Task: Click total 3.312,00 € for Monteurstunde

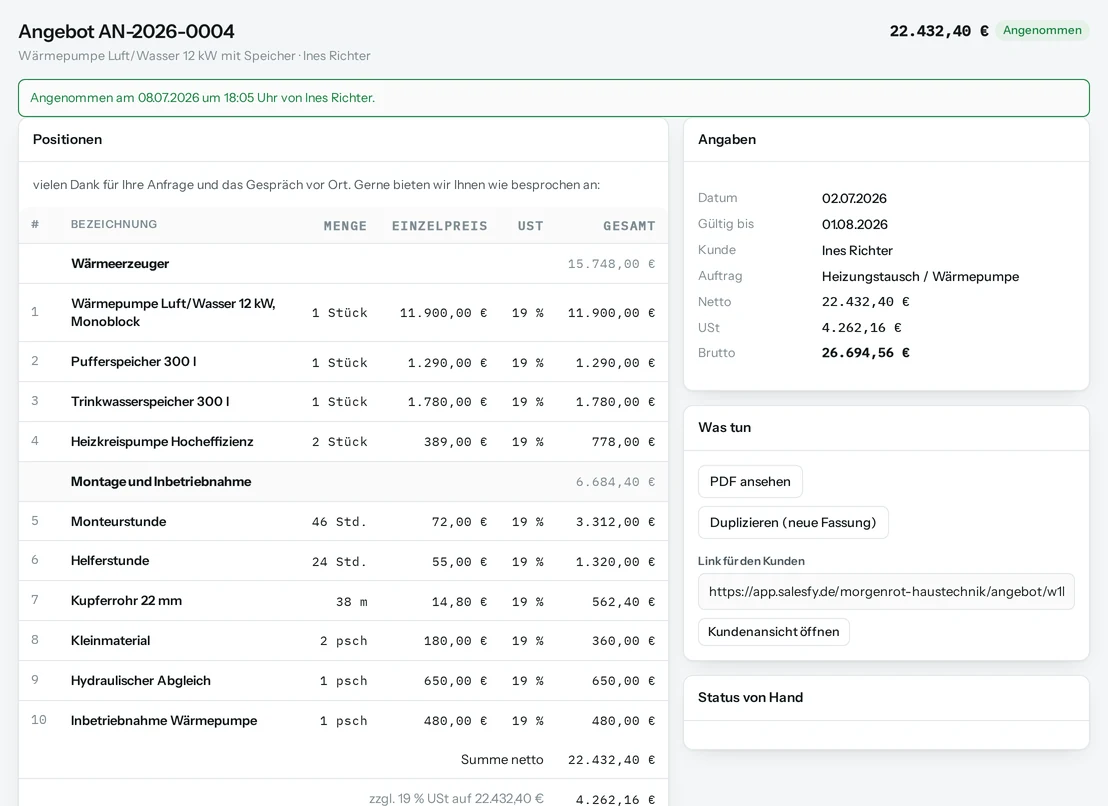Action: coord(615,522)
